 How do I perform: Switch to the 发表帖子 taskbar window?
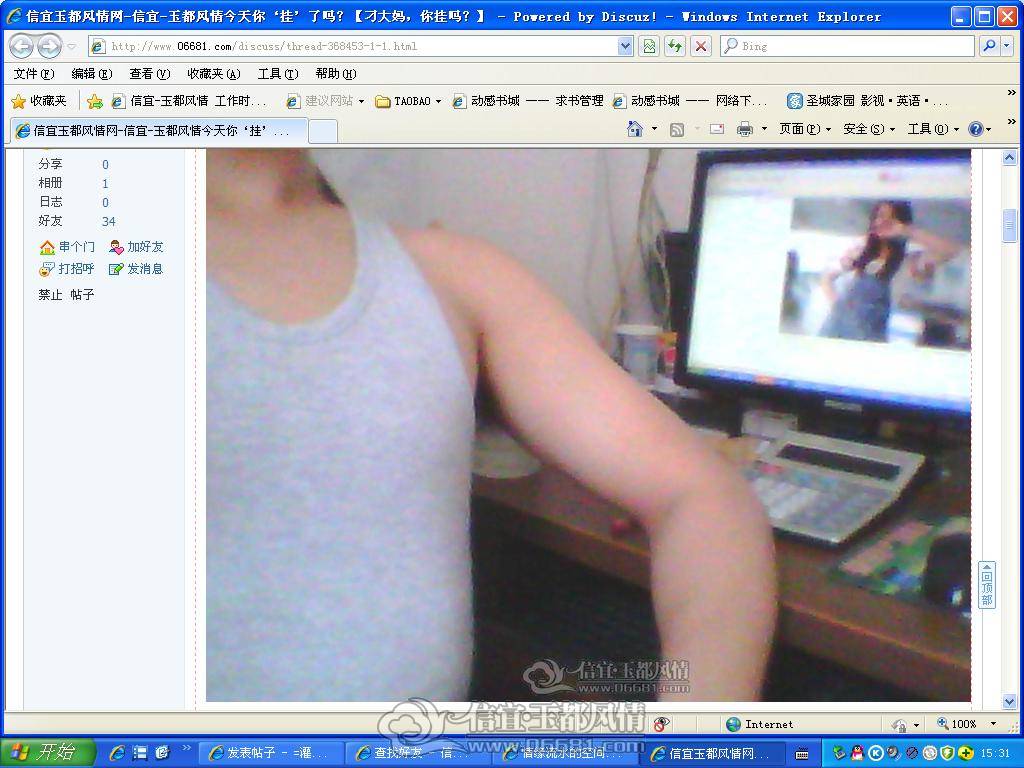pyautogui.click(x=270, y=753)
